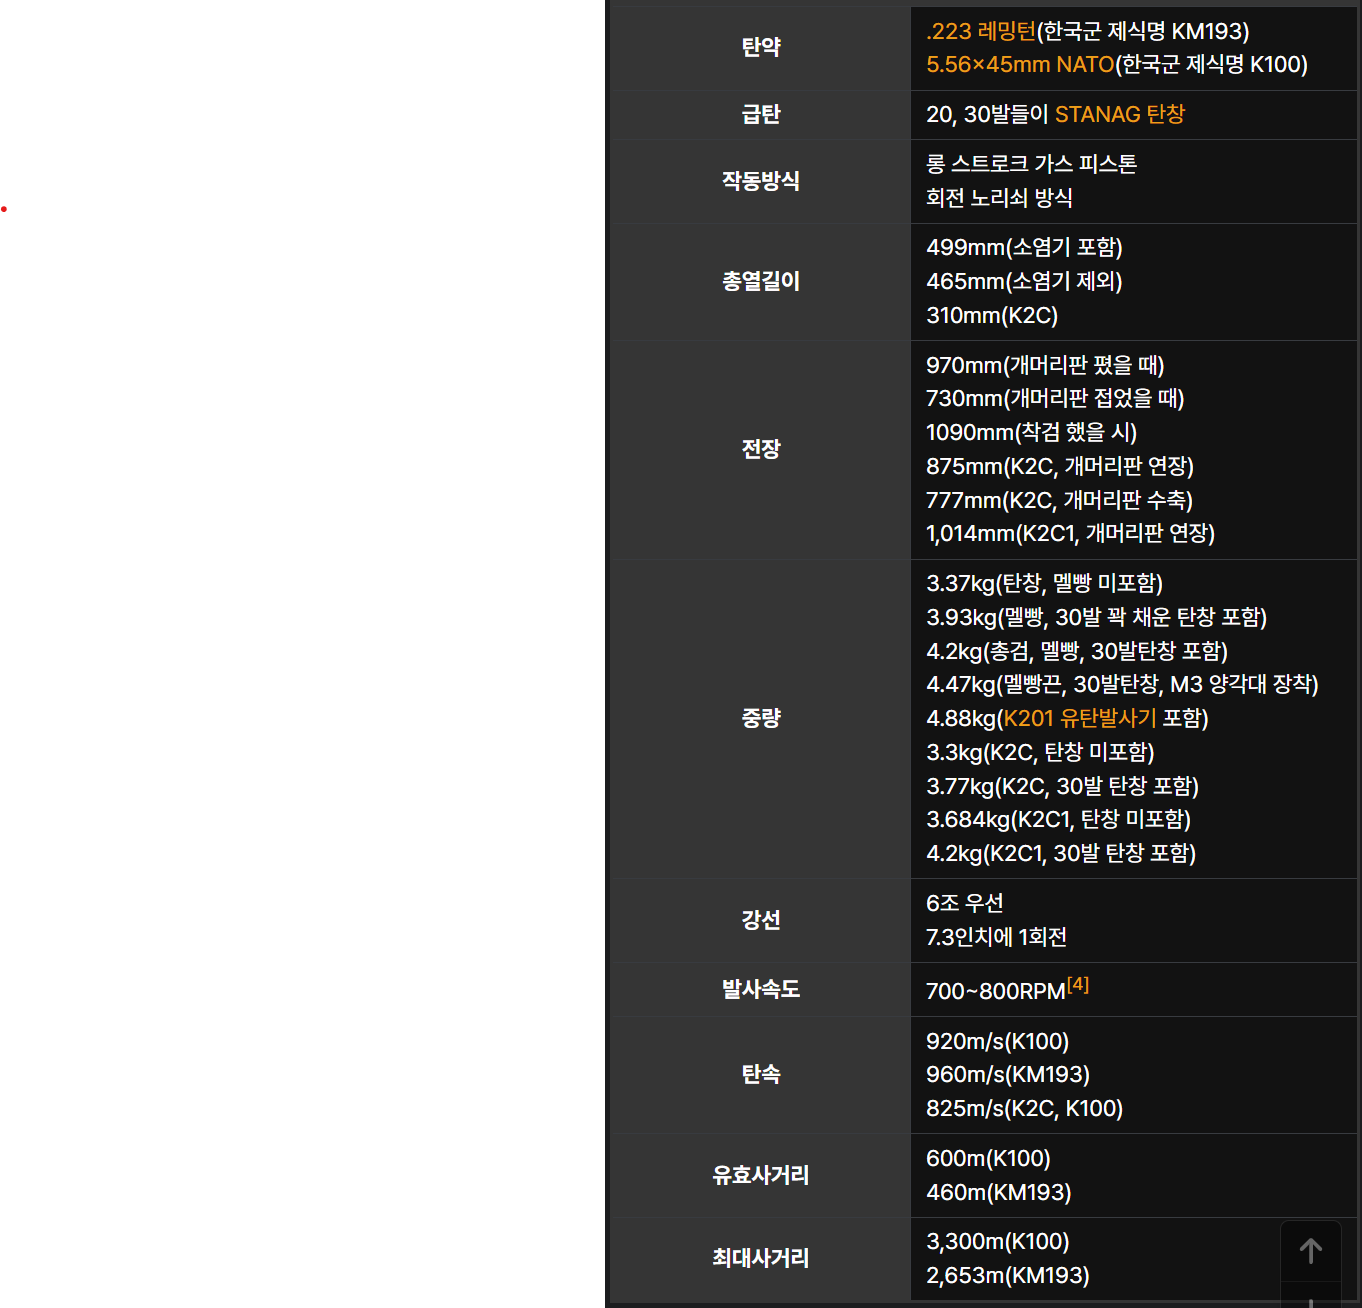The image size is (1362, 1308).
Task: Click the value 825m/s(K2C, K100)
Action: [x=1024, y=1109]
